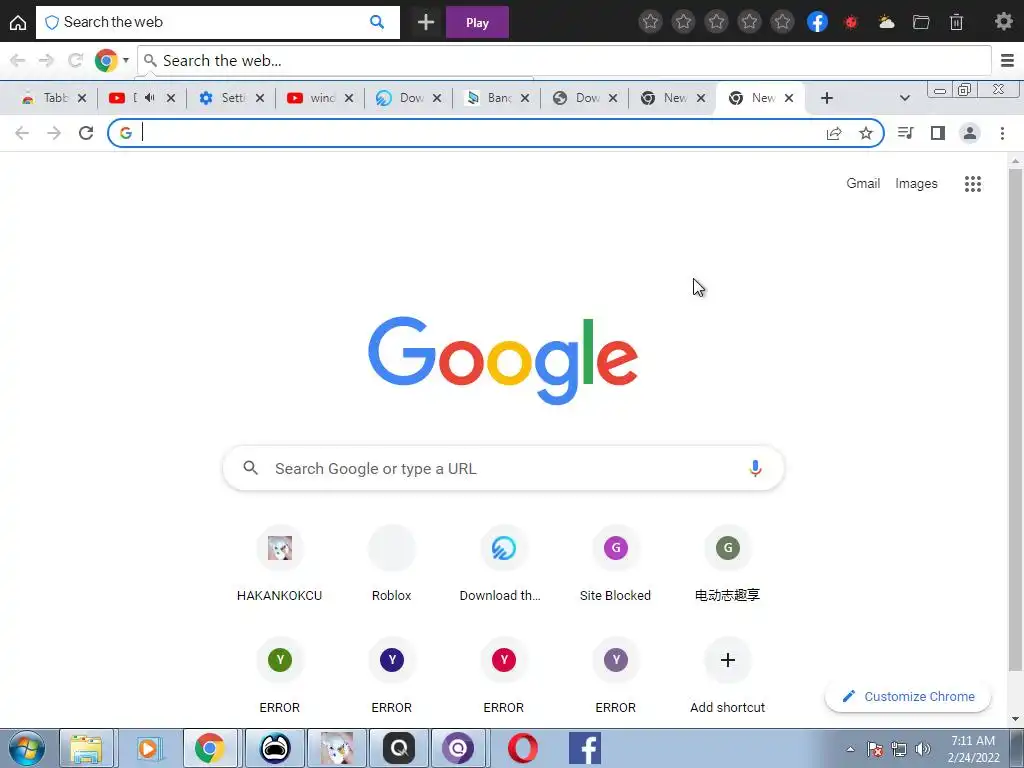This screenshot has width=1024, height=768.
Task: Open the HAKANKOKCU shortcut
Action: pos(280,564)
